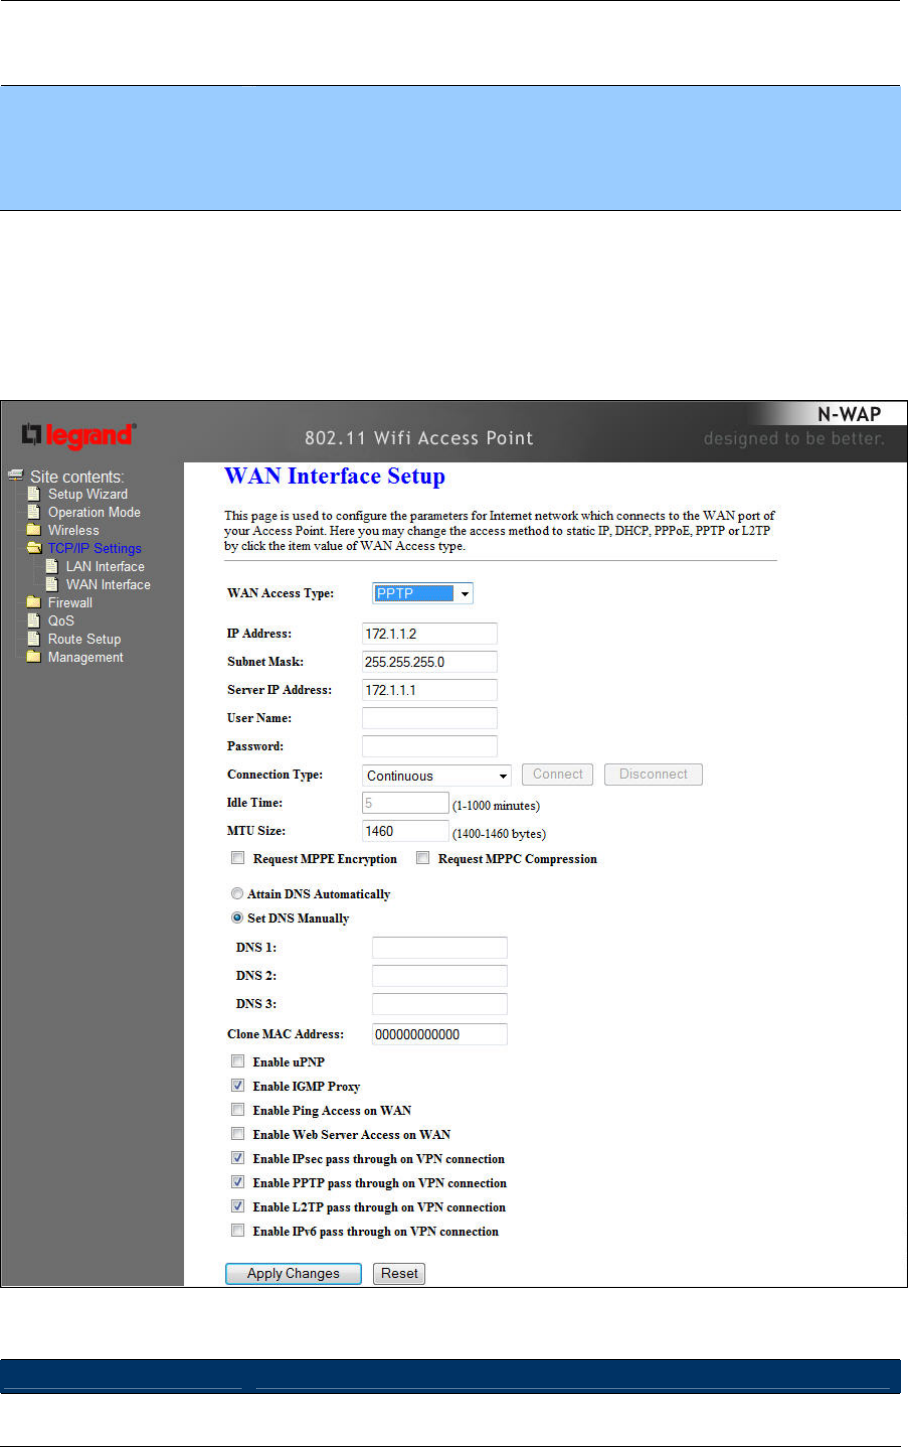
Task: Click the WAN Interface page icon
Action: coord(52,584)
